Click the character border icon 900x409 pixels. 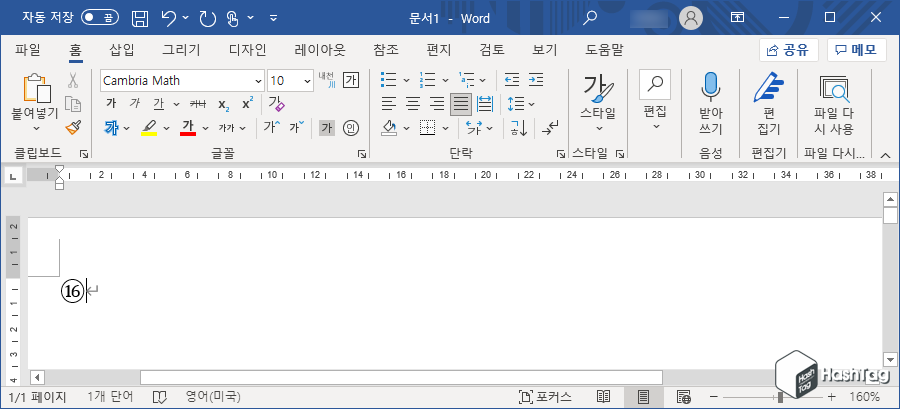click(351, 80)
